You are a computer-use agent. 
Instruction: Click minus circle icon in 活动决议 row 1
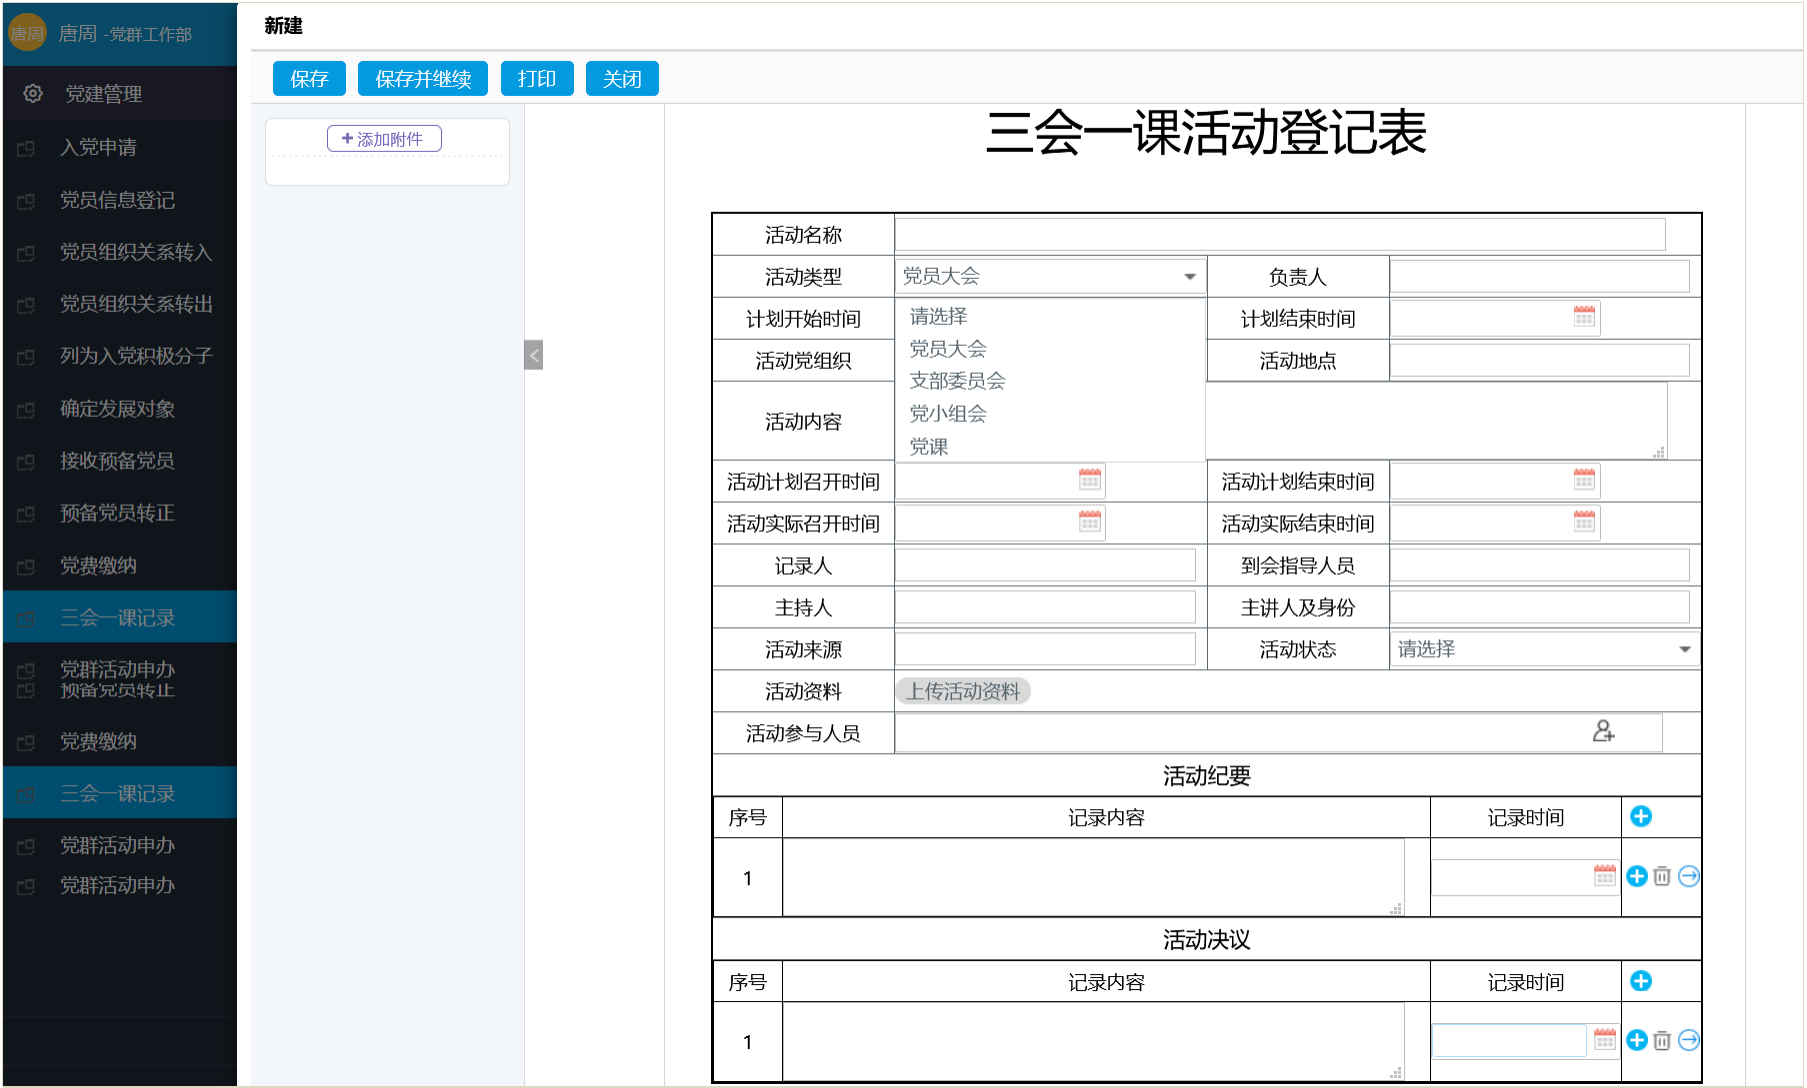(1689, 1041)
